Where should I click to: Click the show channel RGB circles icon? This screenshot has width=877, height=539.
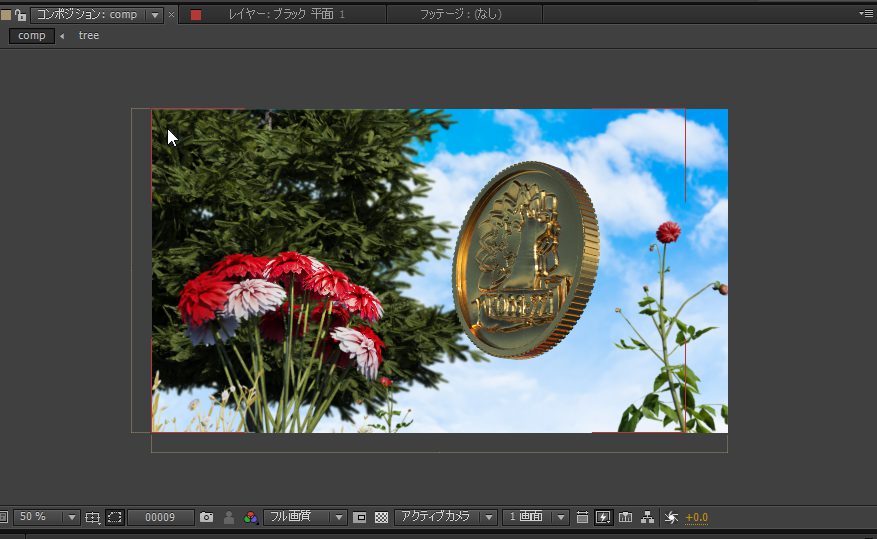[250, 517]
